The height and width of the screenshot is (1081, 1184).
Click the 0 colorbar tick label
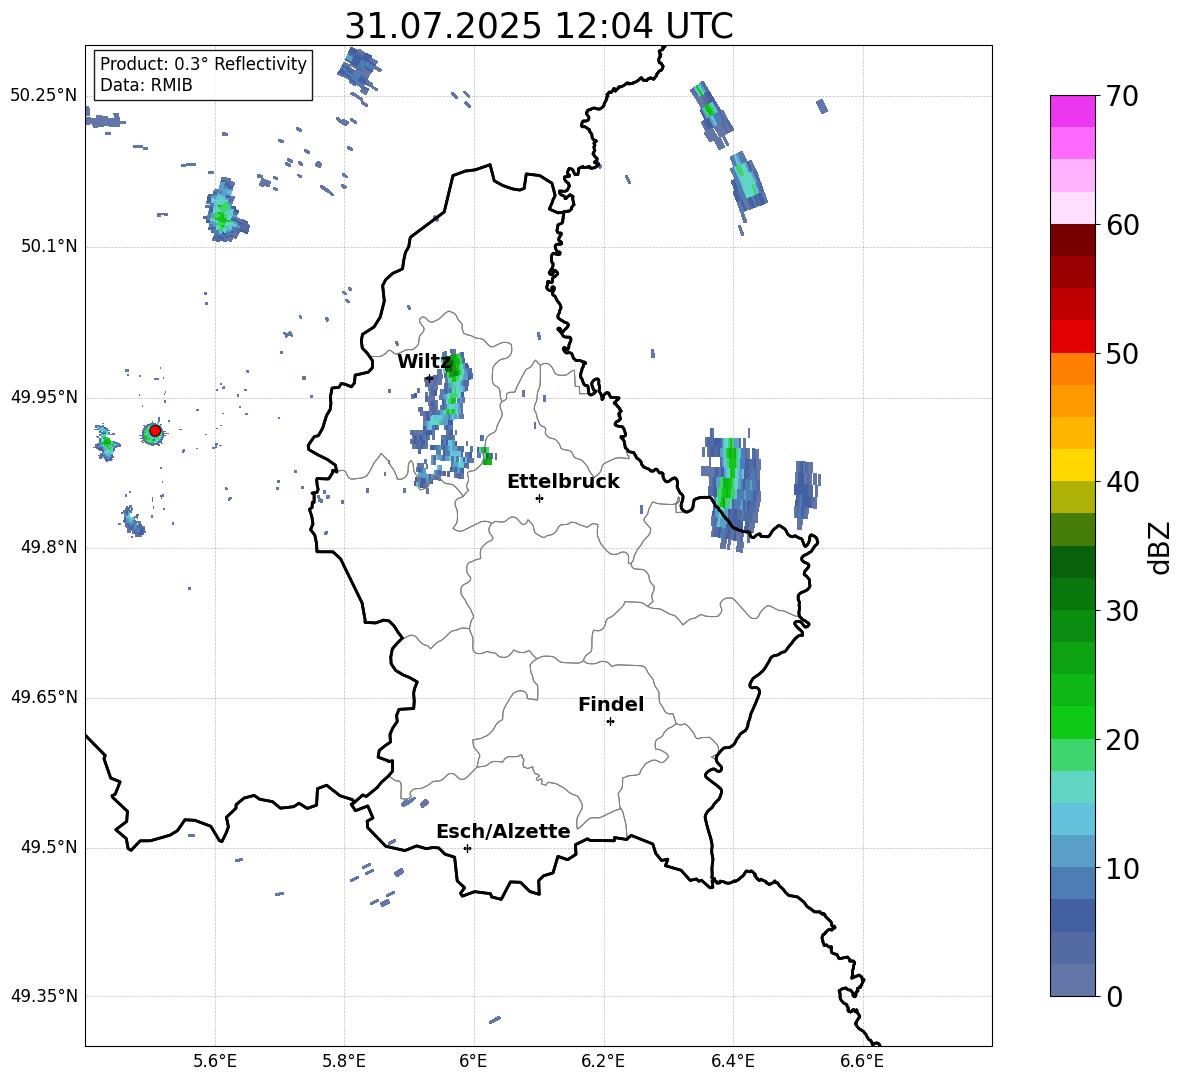tap(1115, 996)
